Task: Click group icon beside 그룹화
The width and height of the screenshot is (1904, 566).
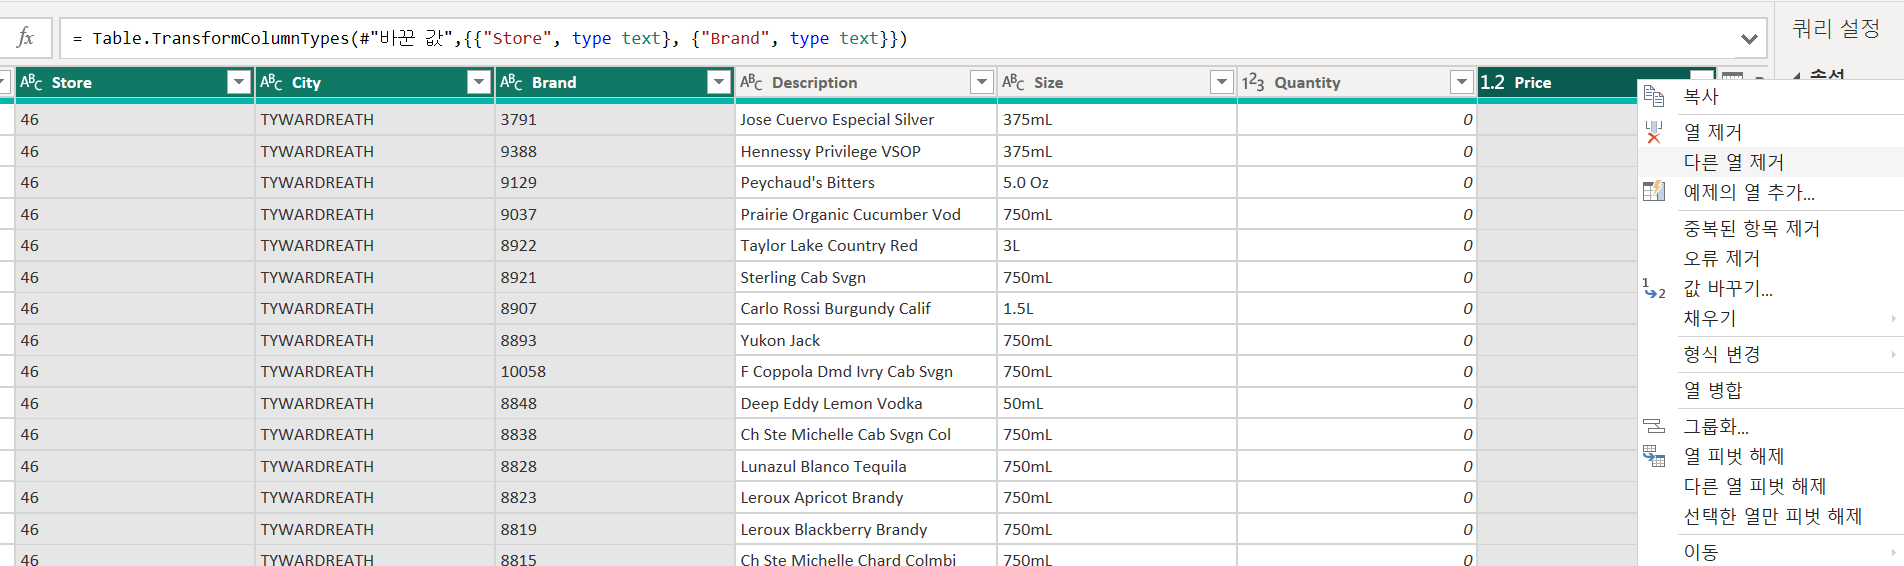Action: point(1654,426)
